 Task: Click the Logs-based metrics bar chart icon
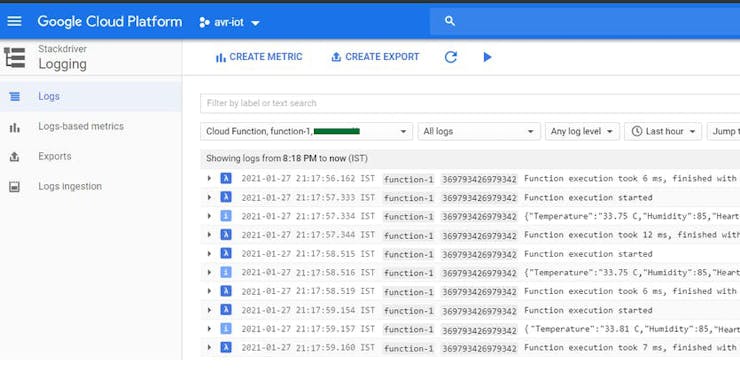[x=15, y=127]
